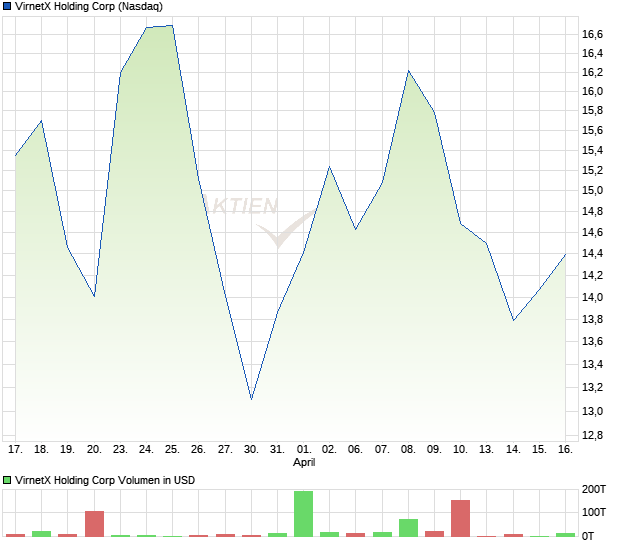Click the x-axis date label 02.
The image size is (620, 546).
[x=329, y=449]
